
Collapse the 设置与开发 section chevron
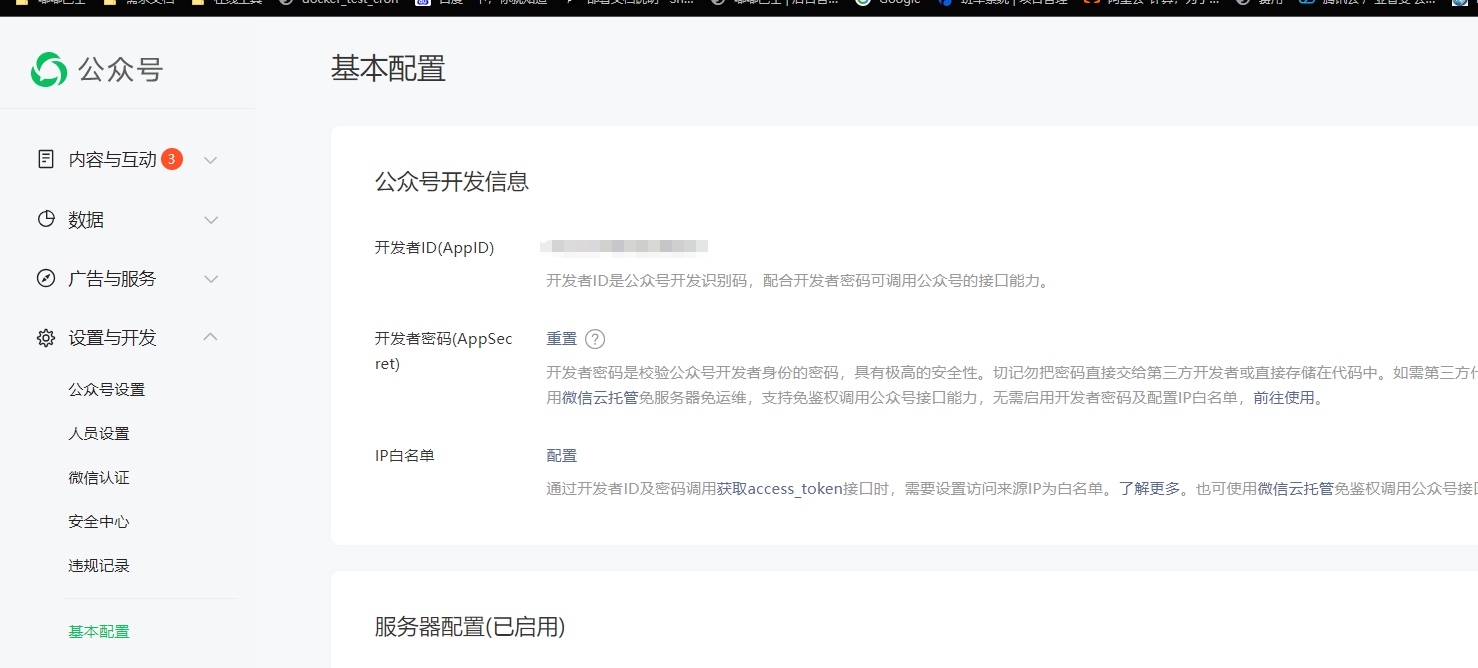point(210,337)
